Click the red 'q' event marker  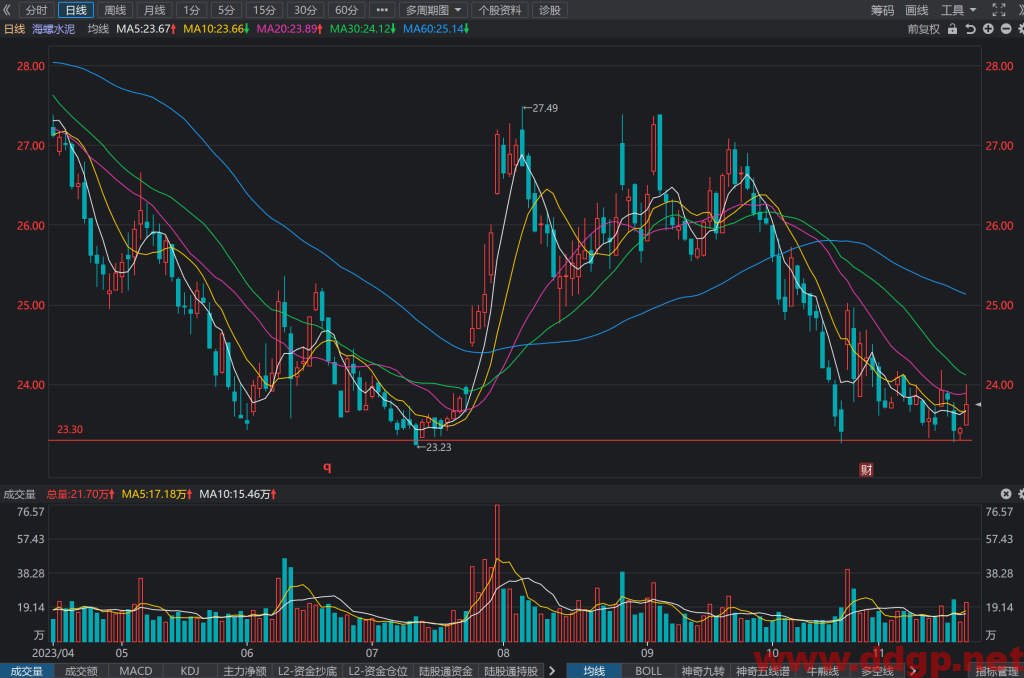[x=327, y=466]
